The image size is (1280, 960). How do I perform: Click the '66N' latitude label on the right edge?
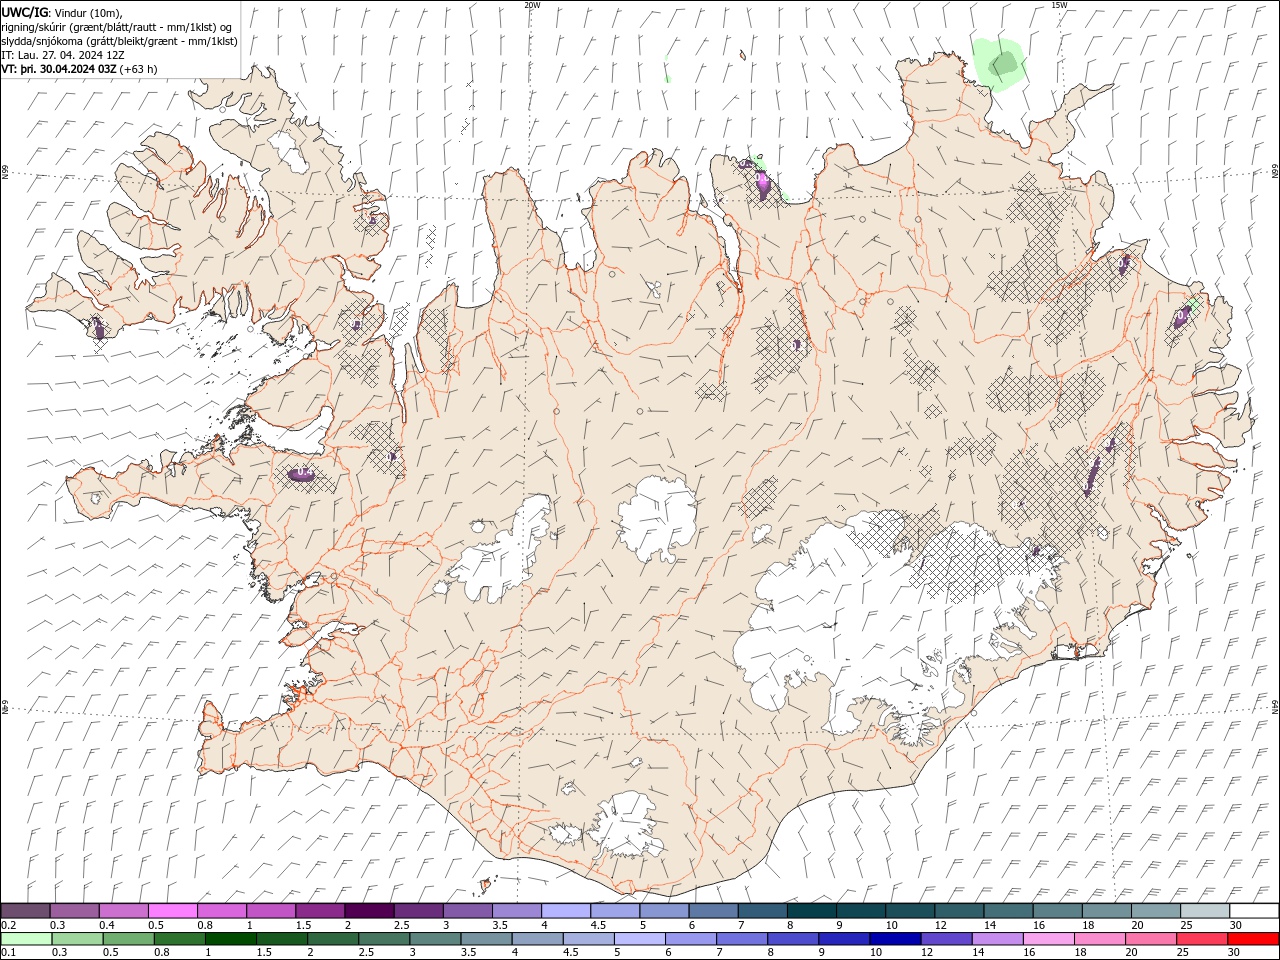point(1275,172)
